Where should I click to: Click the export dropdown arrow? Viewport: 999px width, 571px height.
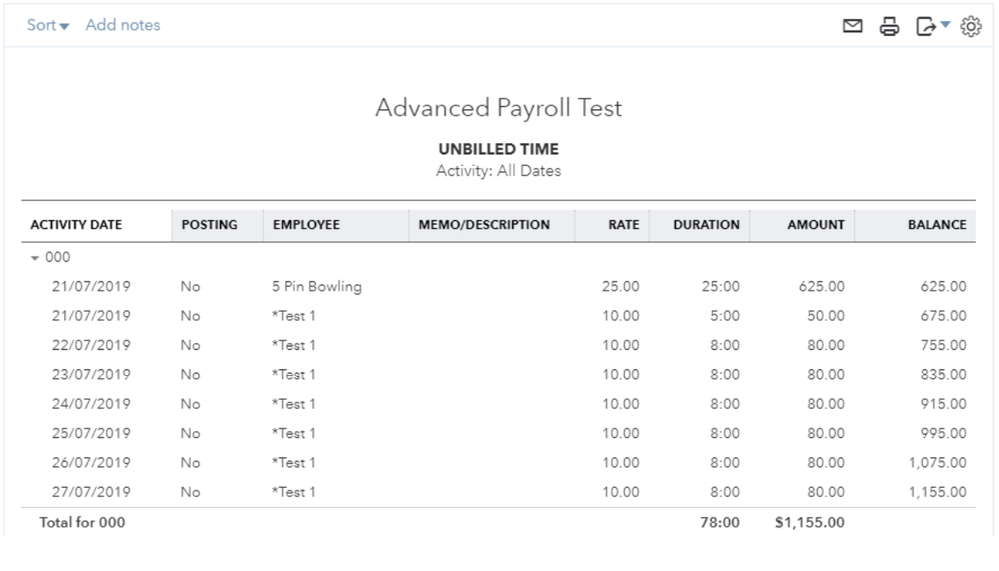pyautogui.click(x=946, y=25)
